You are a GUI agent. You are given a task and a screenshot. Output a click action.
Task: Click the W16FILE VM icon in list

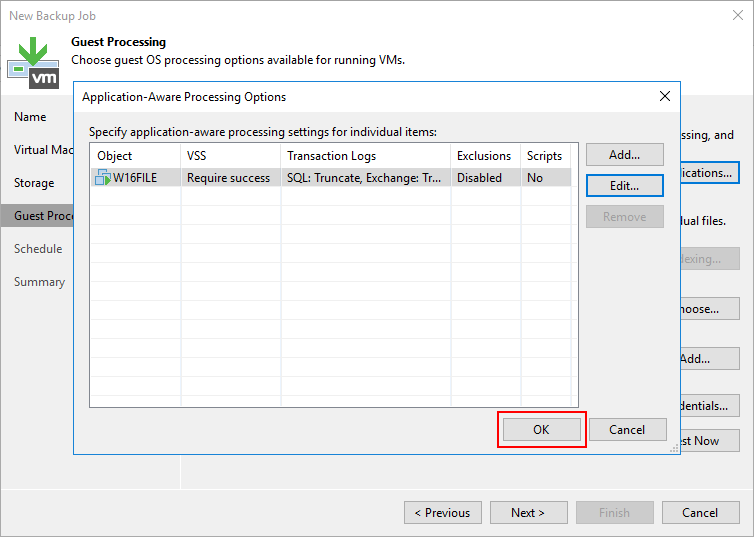(103, 178)
